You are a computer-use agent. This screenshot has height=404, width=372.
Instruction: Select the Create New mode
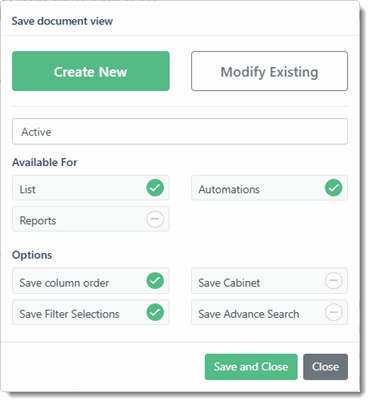point(91,71)
